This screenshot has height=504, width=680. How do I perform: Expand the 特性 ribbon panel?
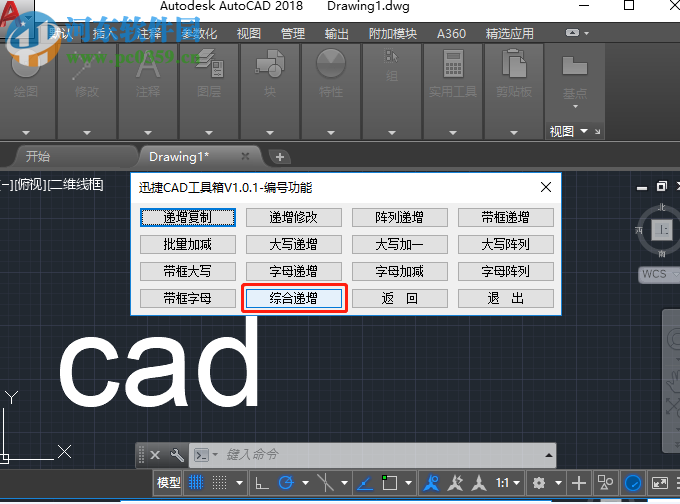point(331,133)
